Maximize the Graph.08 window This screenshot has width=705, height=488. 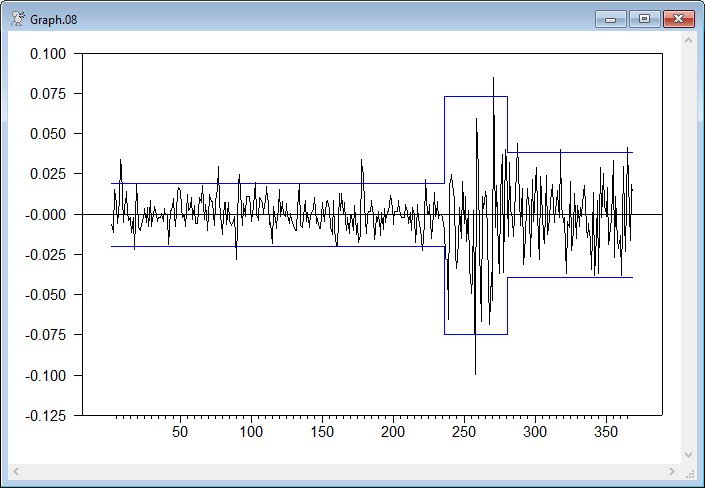click(x=644, y=18)
